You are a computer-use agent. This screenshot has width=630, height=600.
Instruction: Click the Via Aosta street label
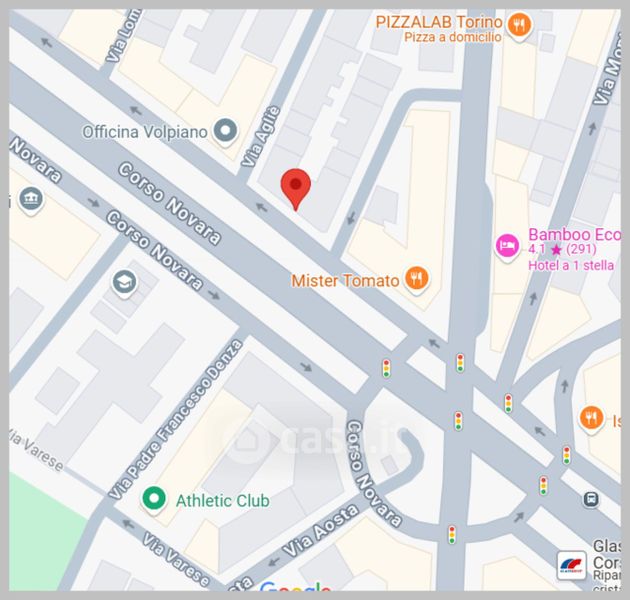320,531
